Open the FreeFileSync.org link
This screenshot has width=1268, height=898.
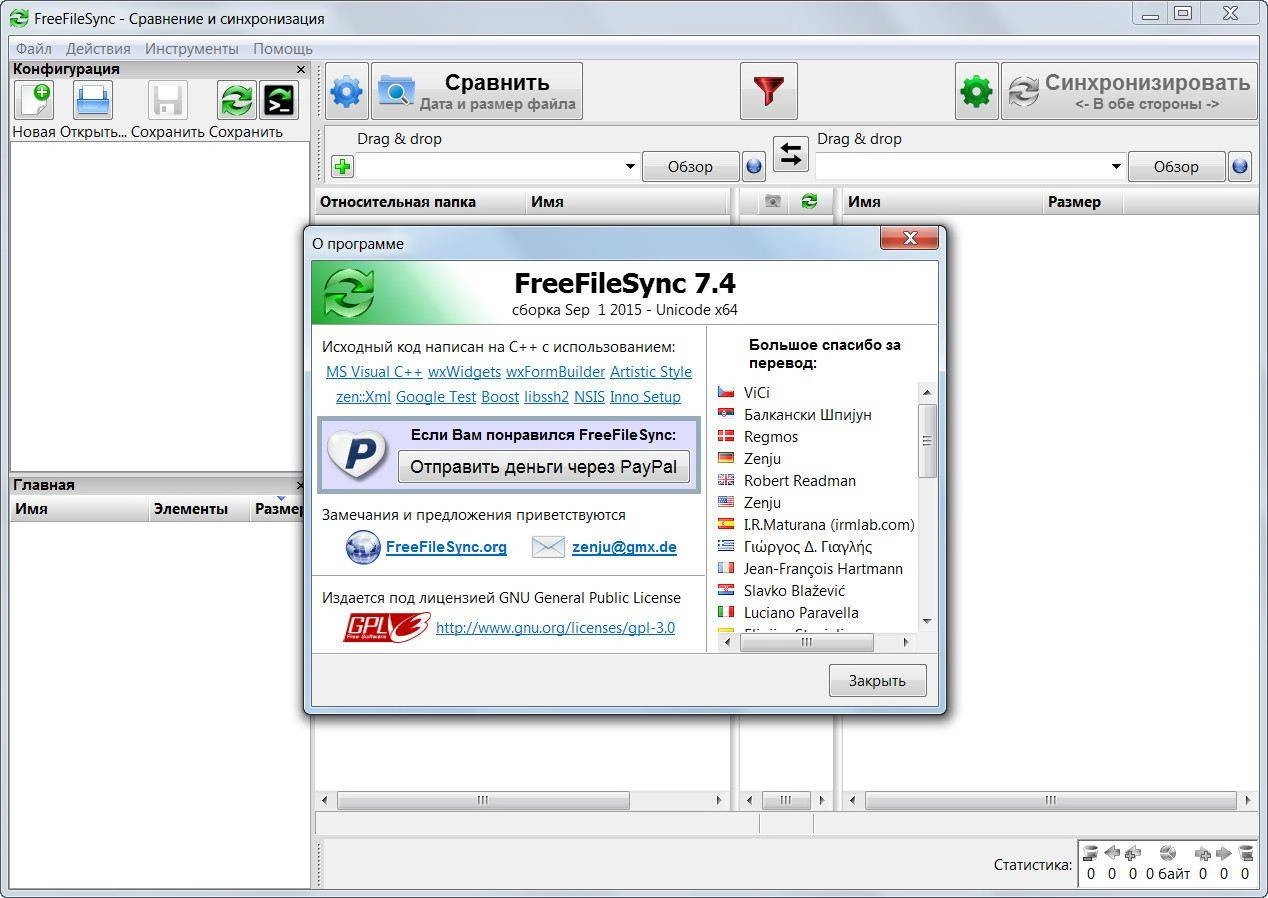pyautogui.click(x=446, y=547)
